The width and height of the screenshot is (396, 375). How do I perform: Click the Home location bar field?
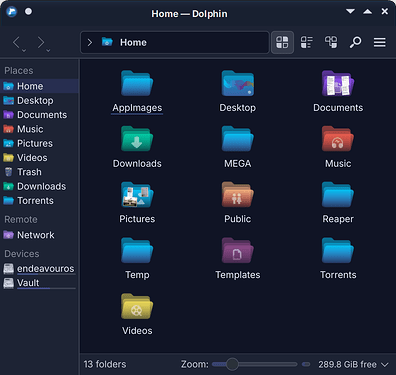[x=175, y=42]
